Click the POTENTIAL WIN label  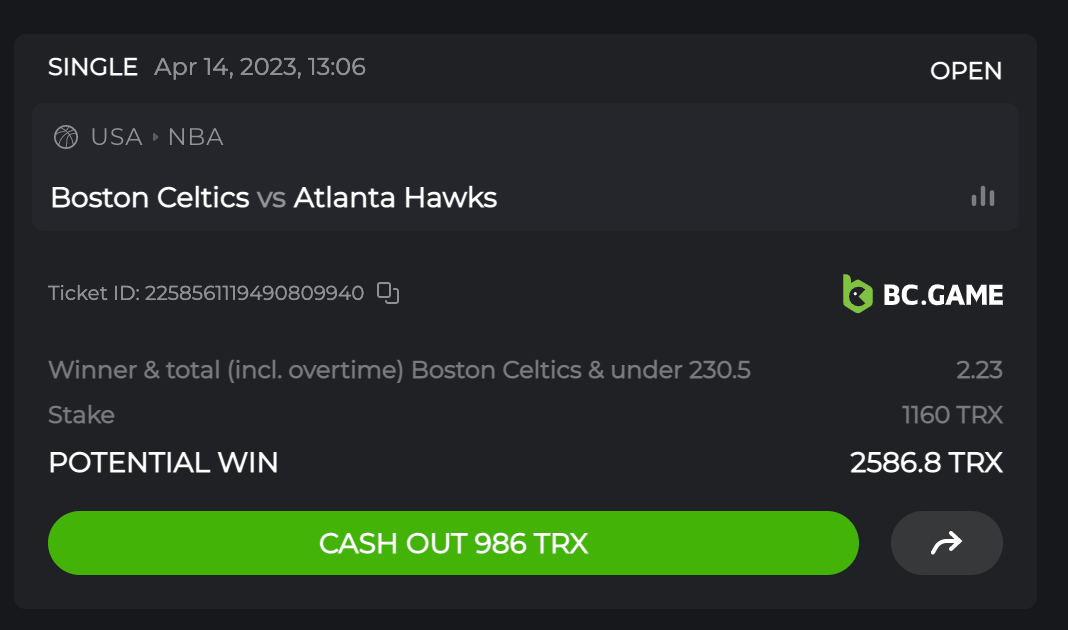coord(163,463)
